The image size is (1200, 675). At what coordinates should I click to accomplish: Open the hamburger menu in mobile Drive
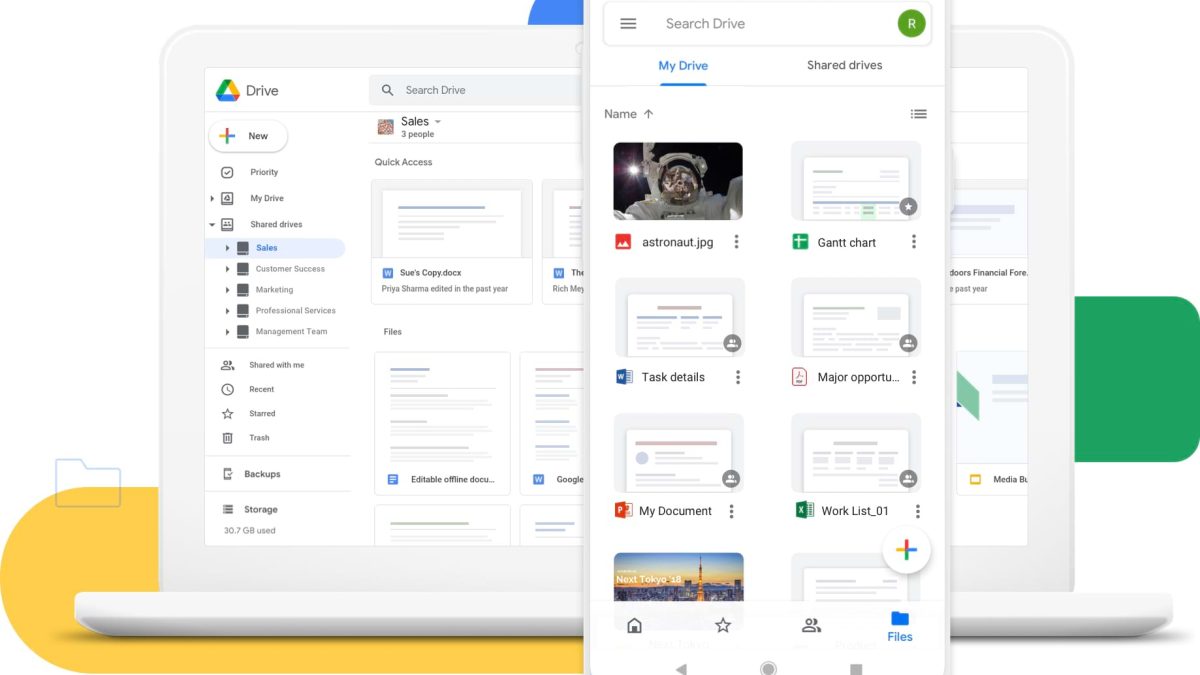(x=628, y=24)
